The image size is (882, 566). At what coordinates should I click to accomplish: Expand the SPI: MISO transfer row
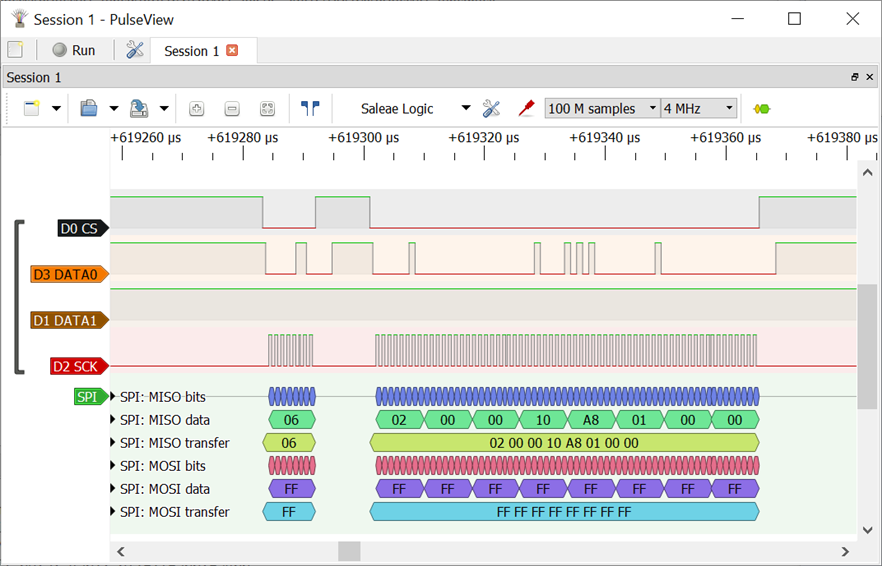113,443
